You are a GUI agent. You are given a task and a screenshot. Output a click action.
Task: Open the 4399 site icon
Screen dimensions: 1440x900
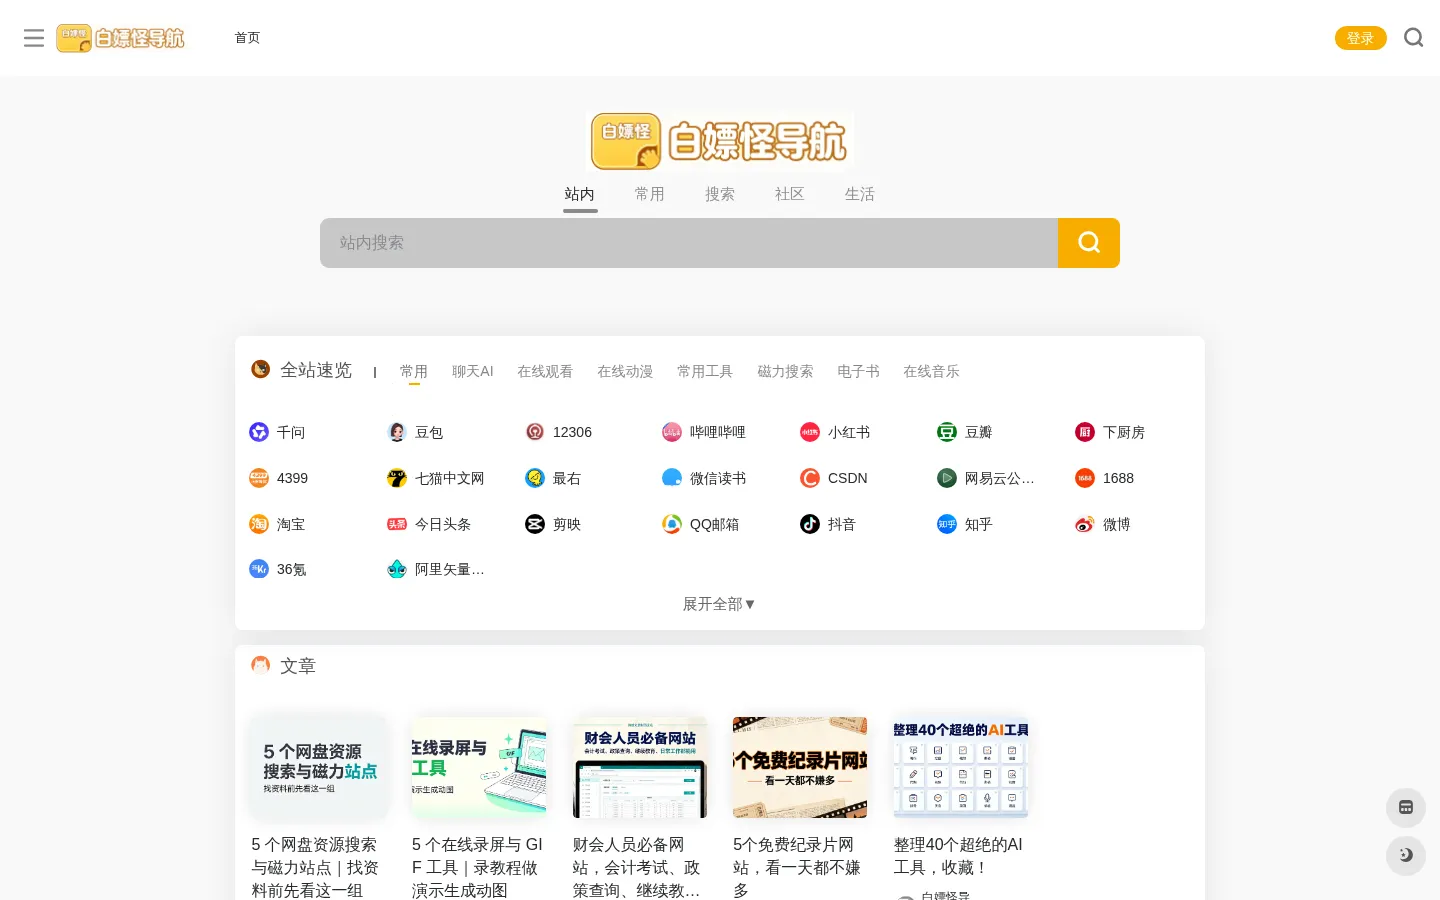(259, 478)
